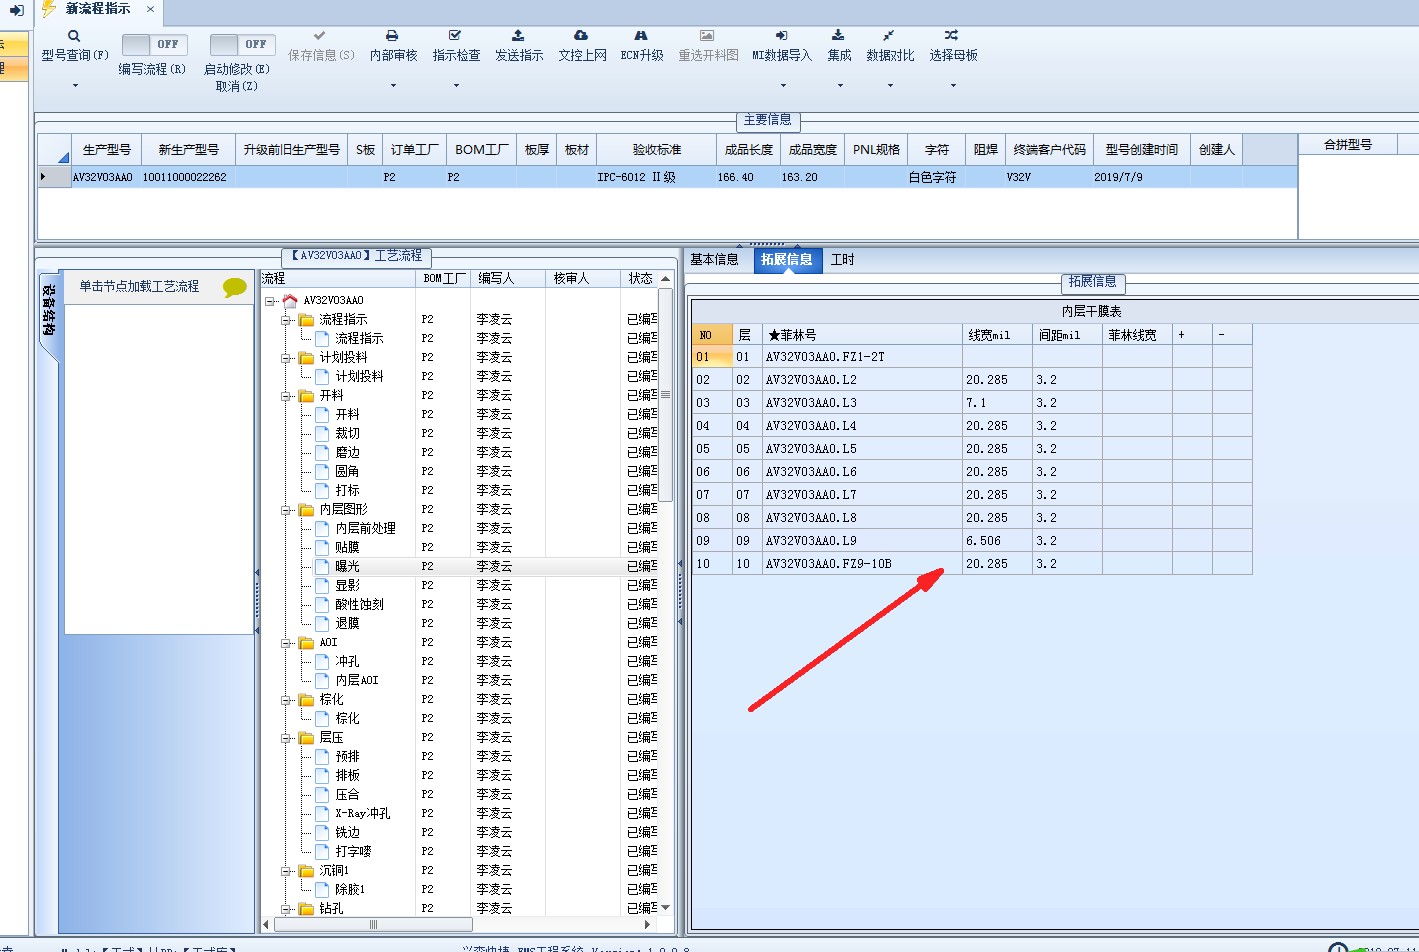Switch to 工时 tab

pyautogui.click(x=843, y=260)
